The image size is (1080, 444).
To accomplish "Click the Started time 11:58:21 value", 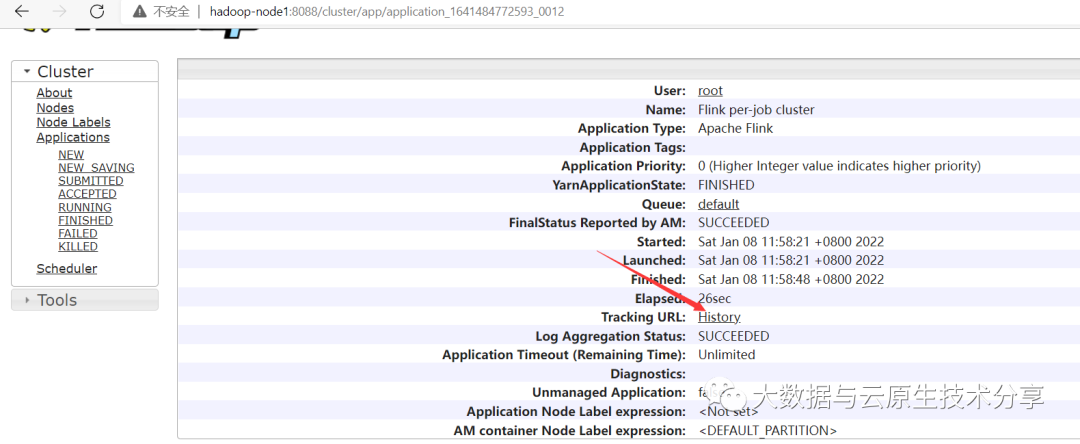I will point(791,242).
